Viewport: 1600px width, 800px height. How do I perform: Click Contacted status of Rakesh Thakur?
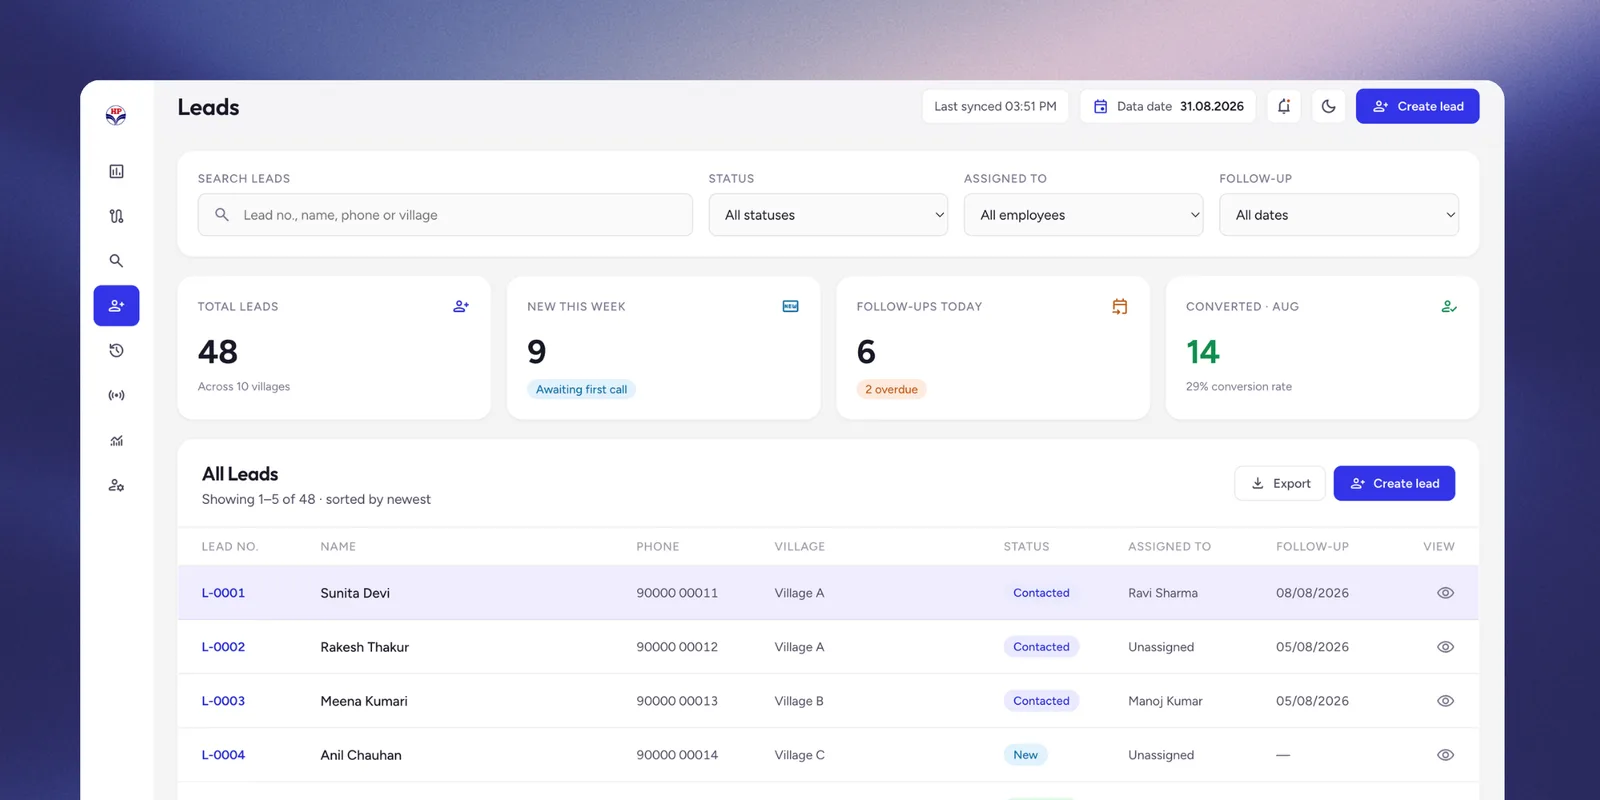pos(1041,647)
